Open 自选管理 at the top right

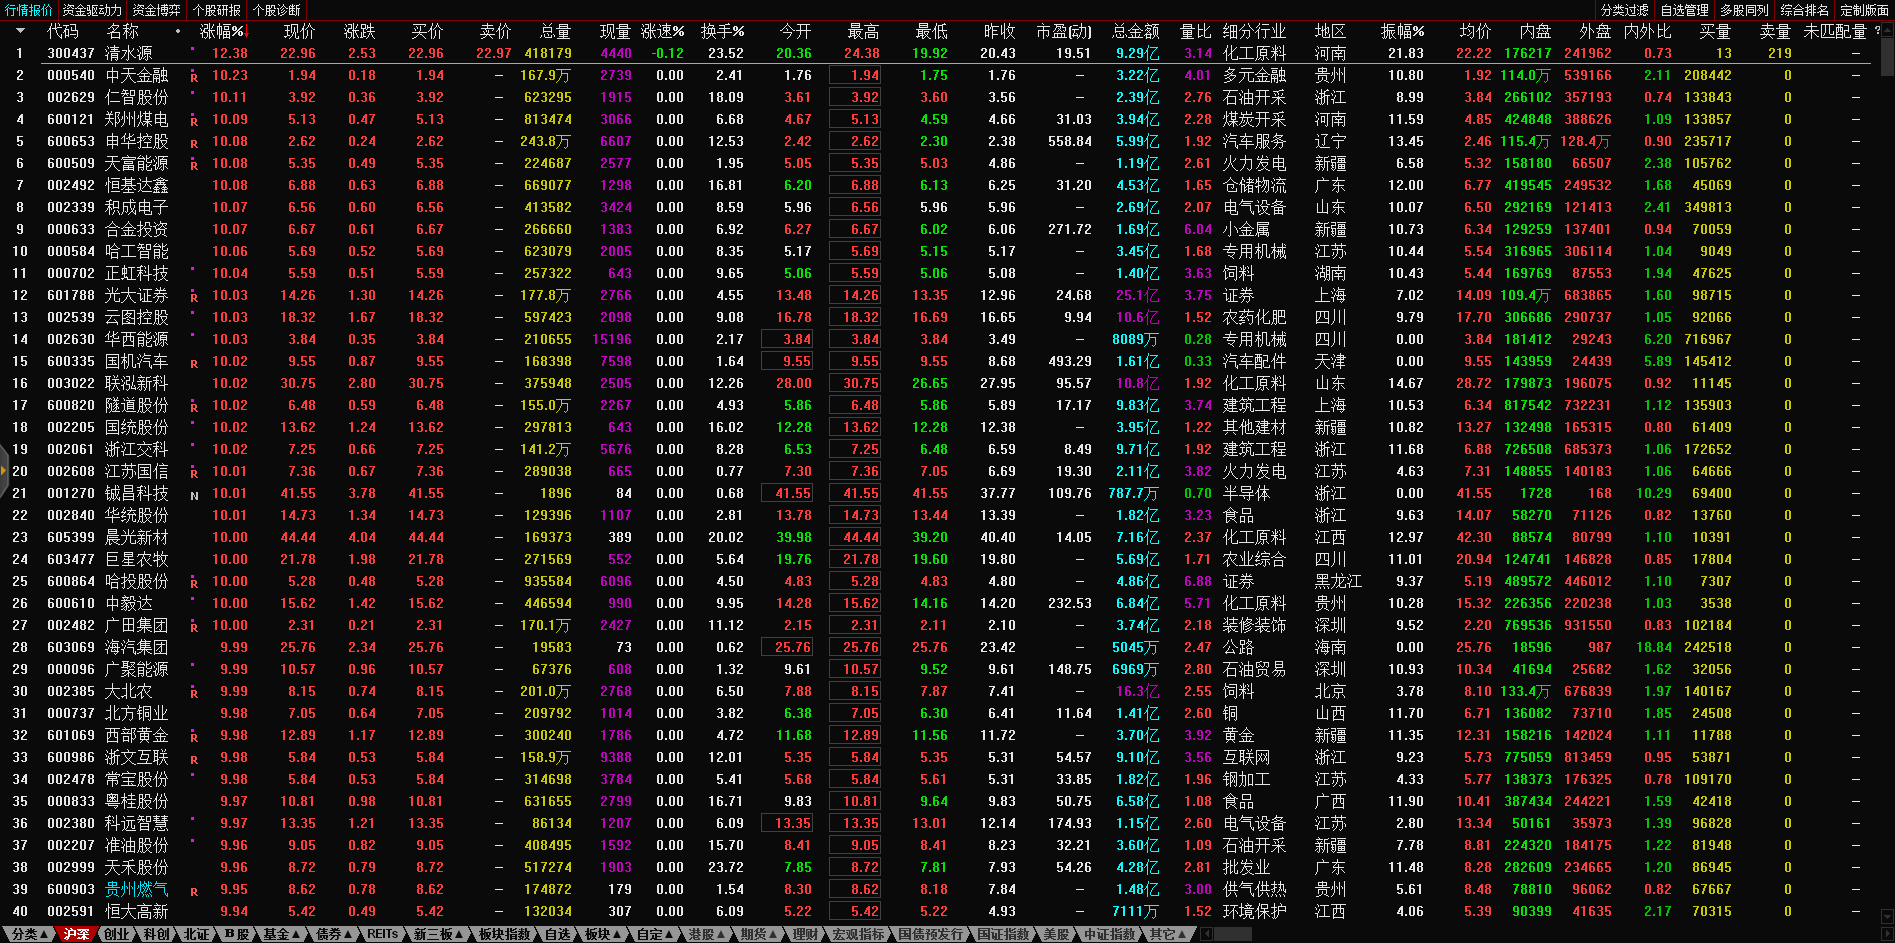coord(1684,10)
